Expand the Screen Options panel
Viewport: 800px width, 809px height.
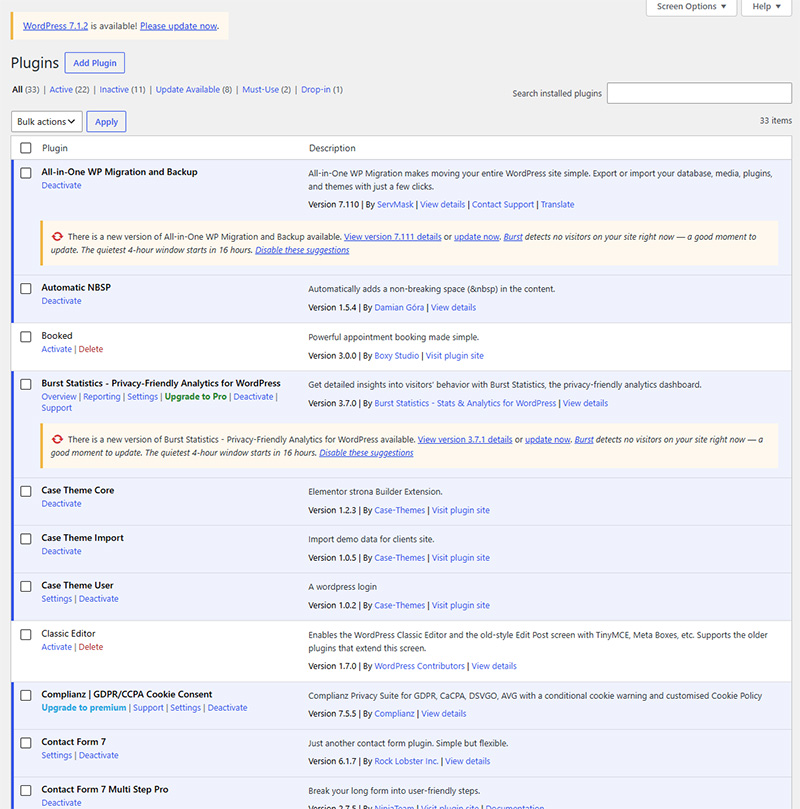point(691,7)
